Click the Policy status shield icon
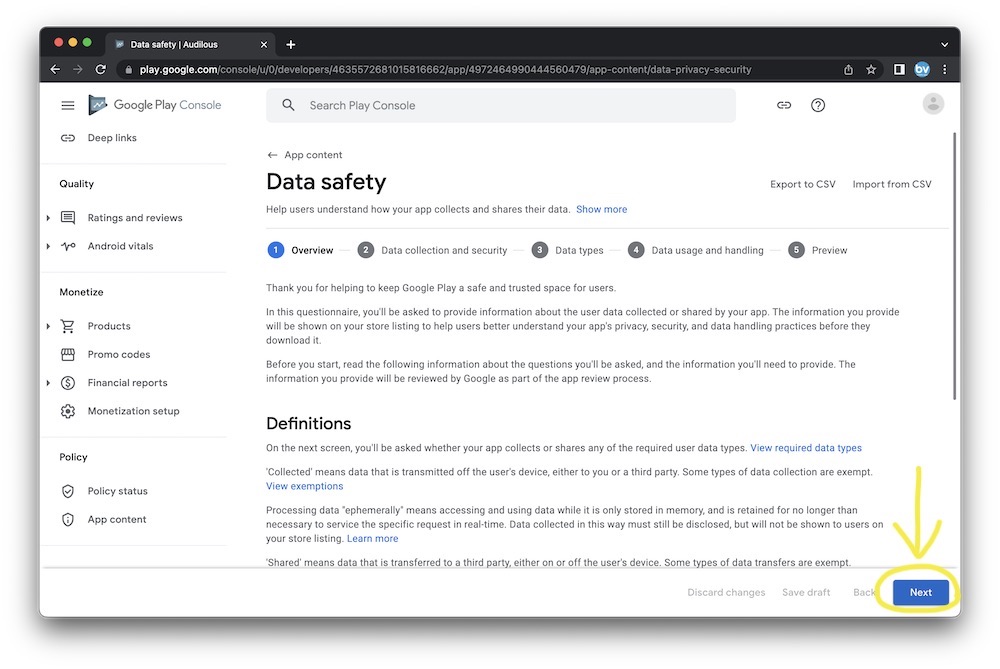 click(68, 491)
